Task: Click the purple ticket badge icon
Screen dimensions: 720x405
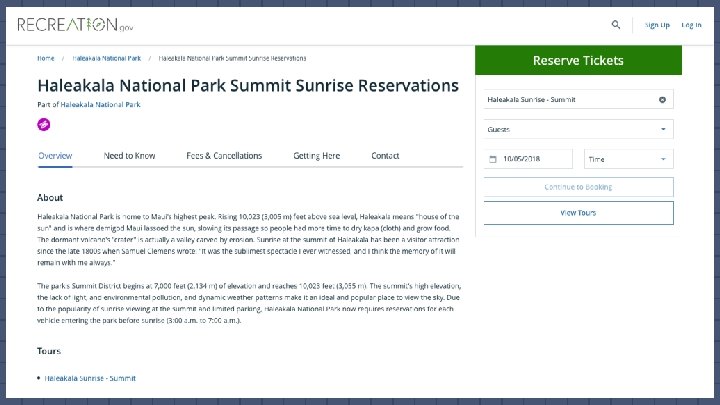Action: [44, 124]
